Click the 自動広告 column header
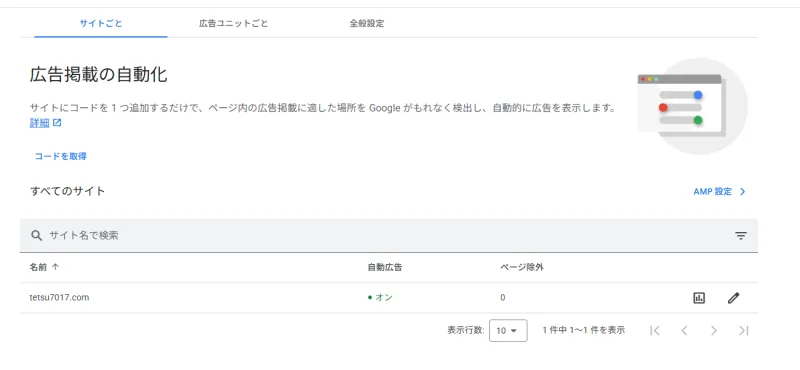 coord(385,267)
